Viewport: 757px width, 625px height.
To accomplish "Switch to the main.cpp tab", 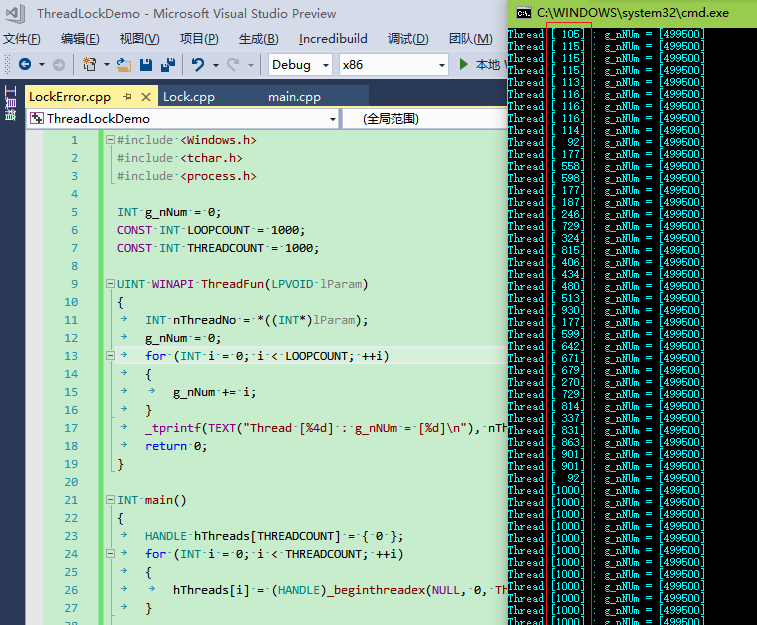I will pos(294,97).
